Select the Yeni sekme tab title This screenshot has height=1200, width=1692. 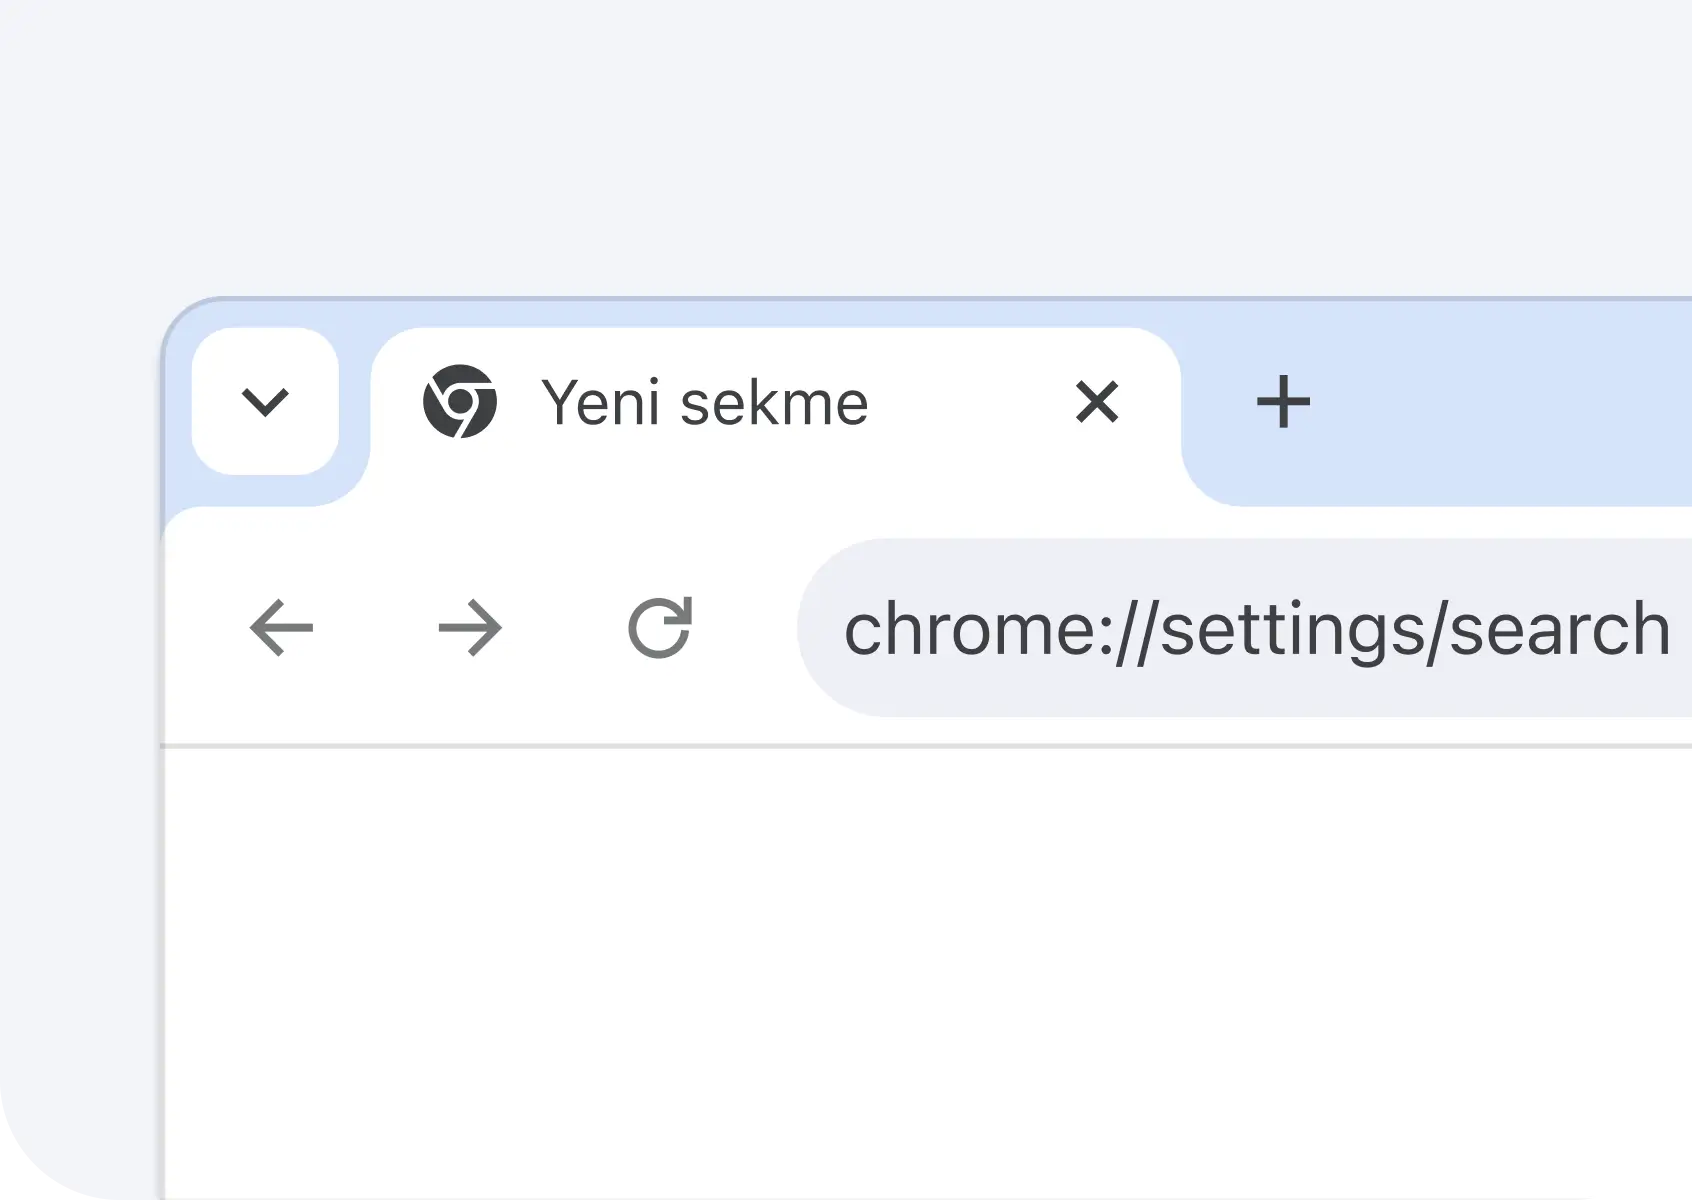[705, 403]
